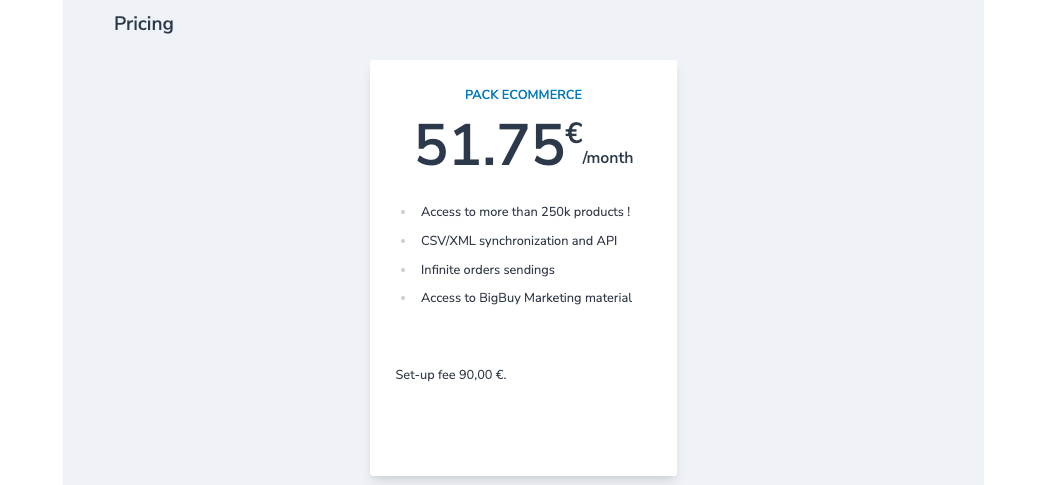Click 'Access to more than 250k products' item
1041x485 pixels.
(x=526, y=212)
